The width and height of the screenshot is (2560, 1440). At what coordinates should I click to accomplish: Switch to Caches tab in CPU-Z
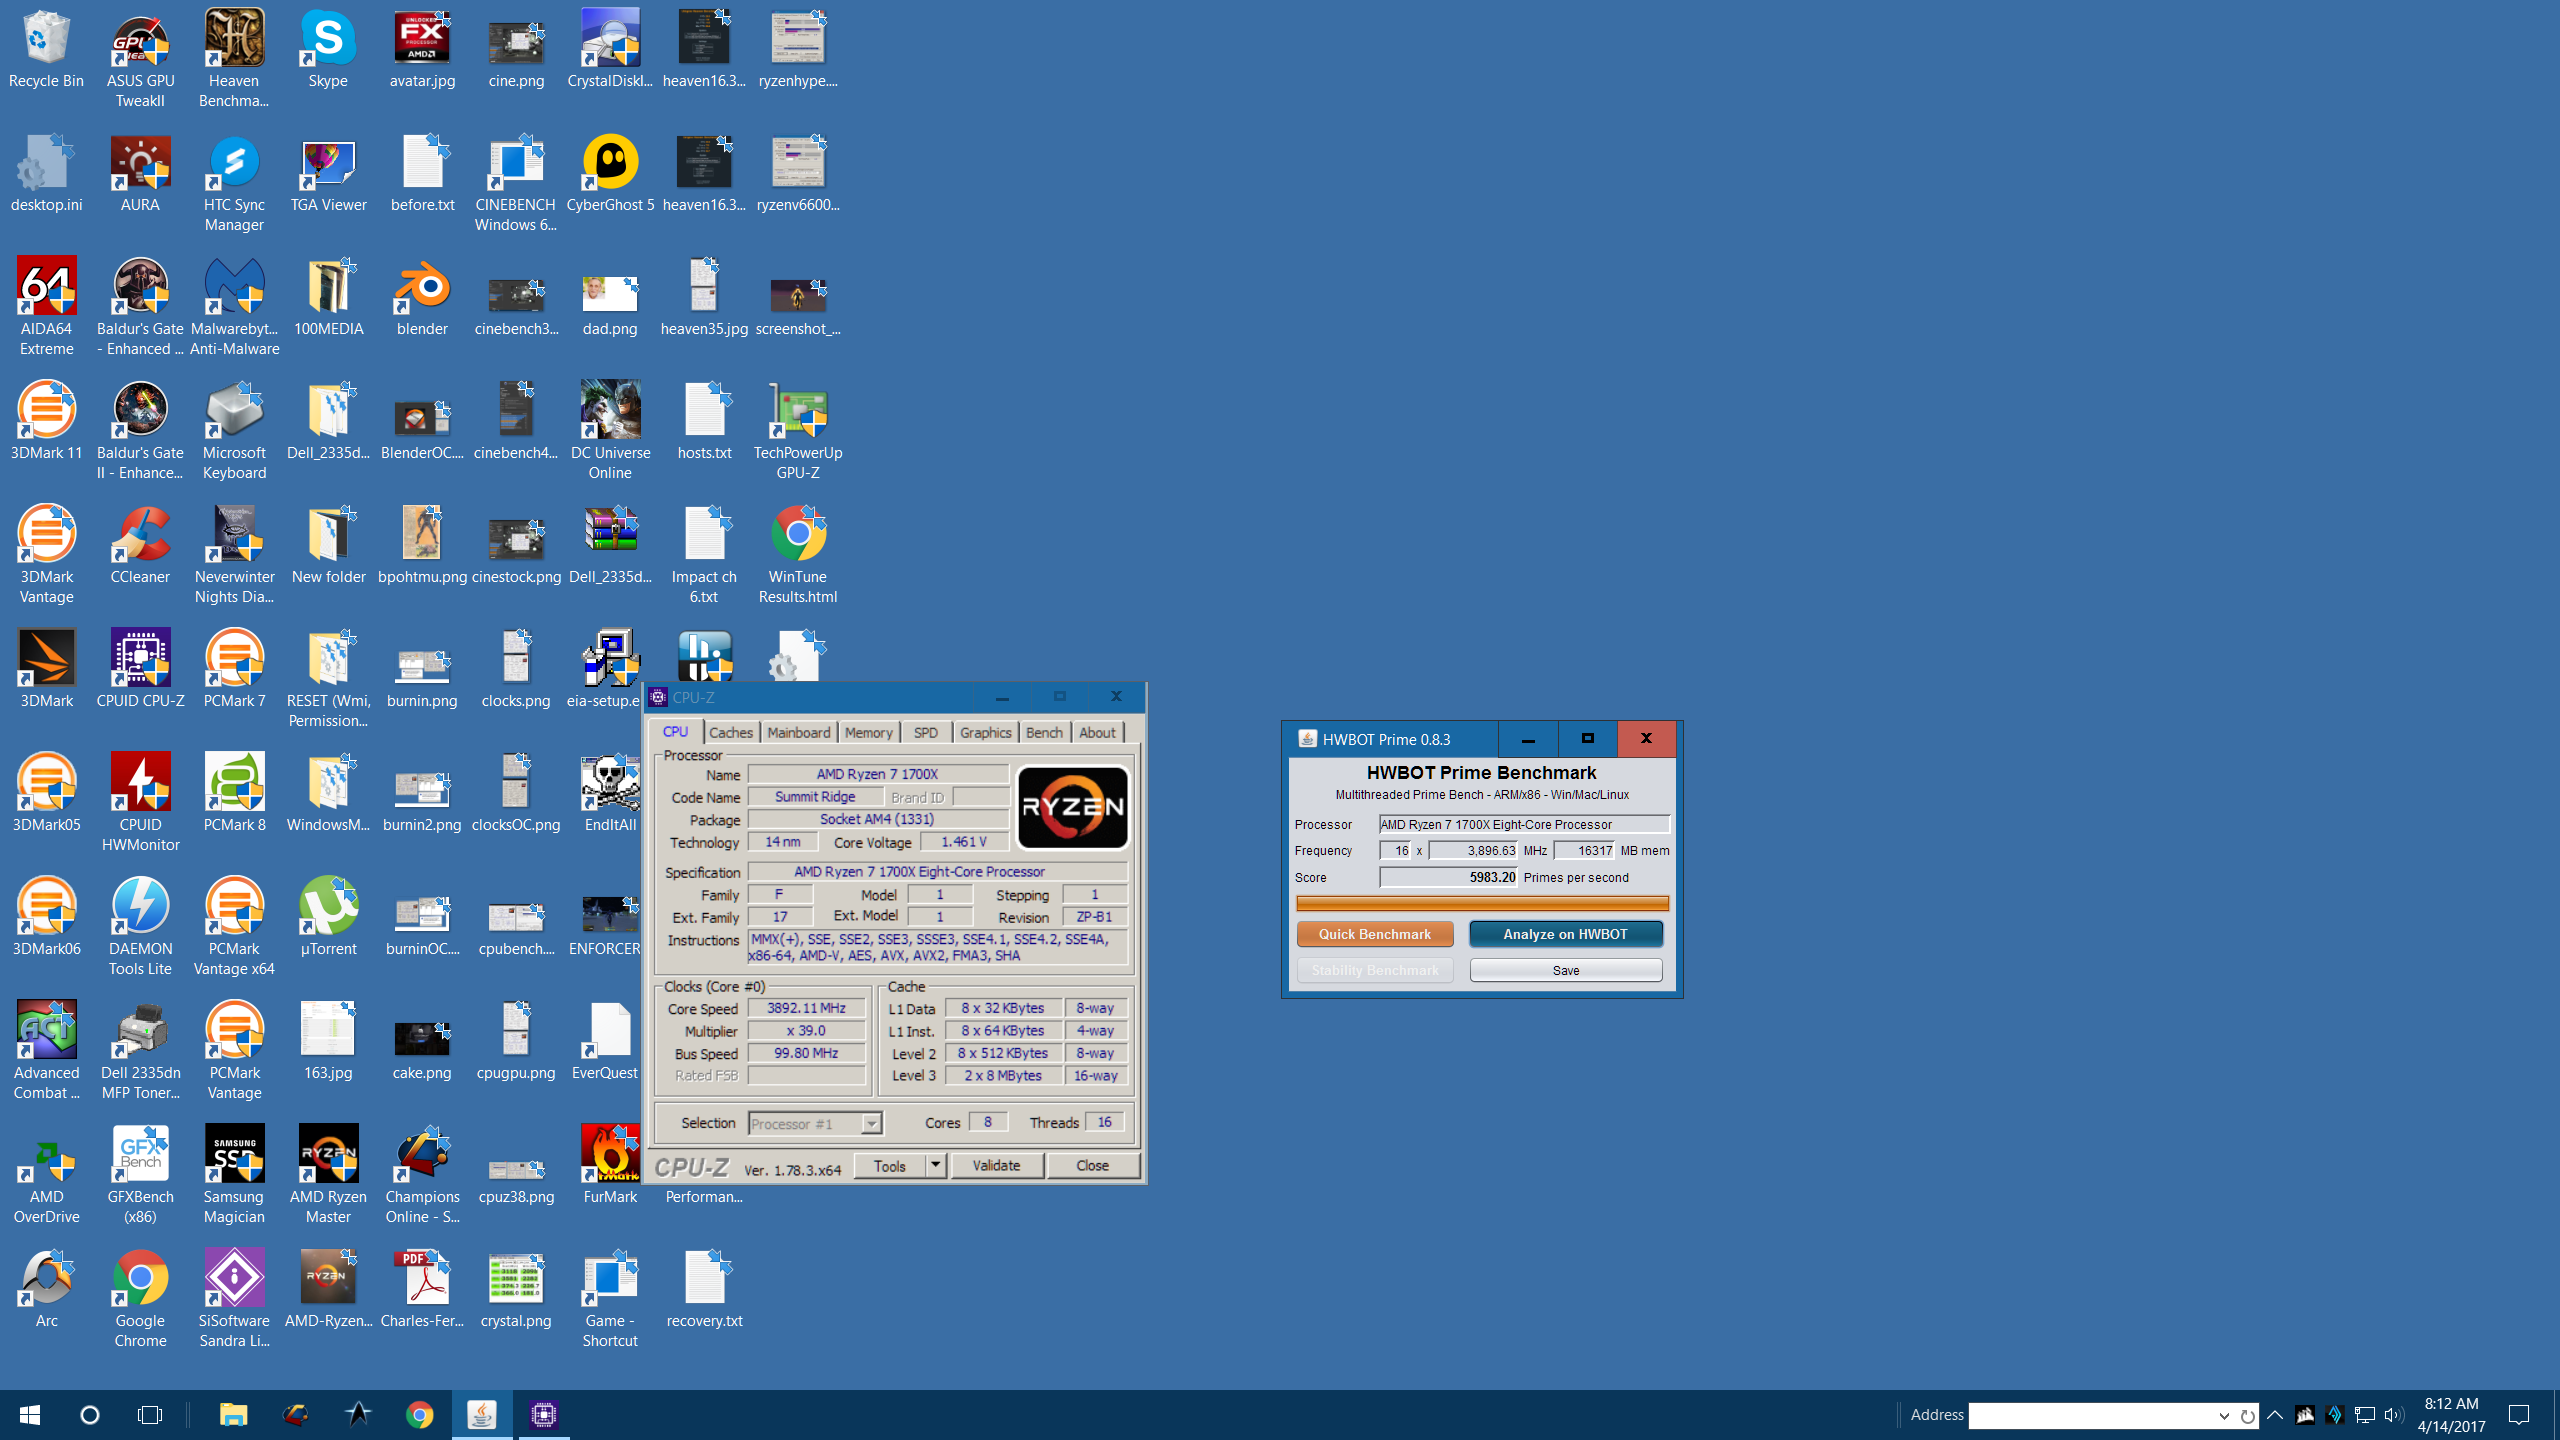click(x=731, y=733)
